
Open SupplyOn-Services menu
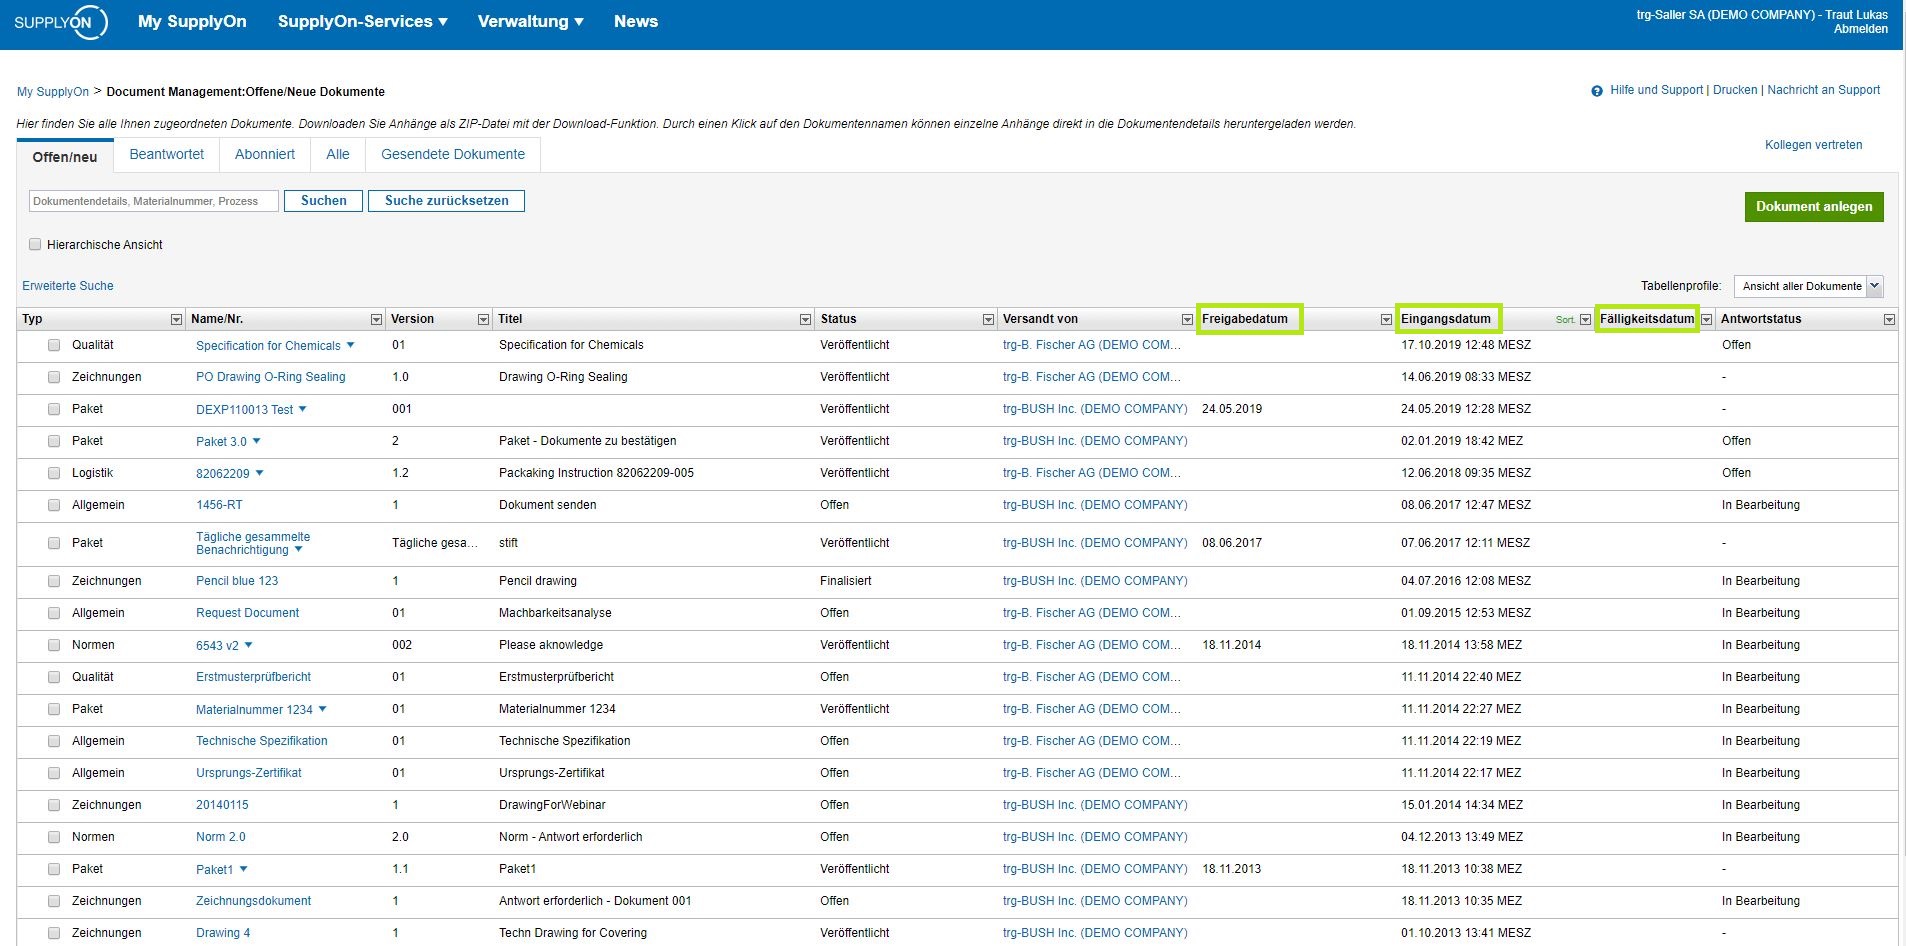pyautogui.click(x=363, y=22)
